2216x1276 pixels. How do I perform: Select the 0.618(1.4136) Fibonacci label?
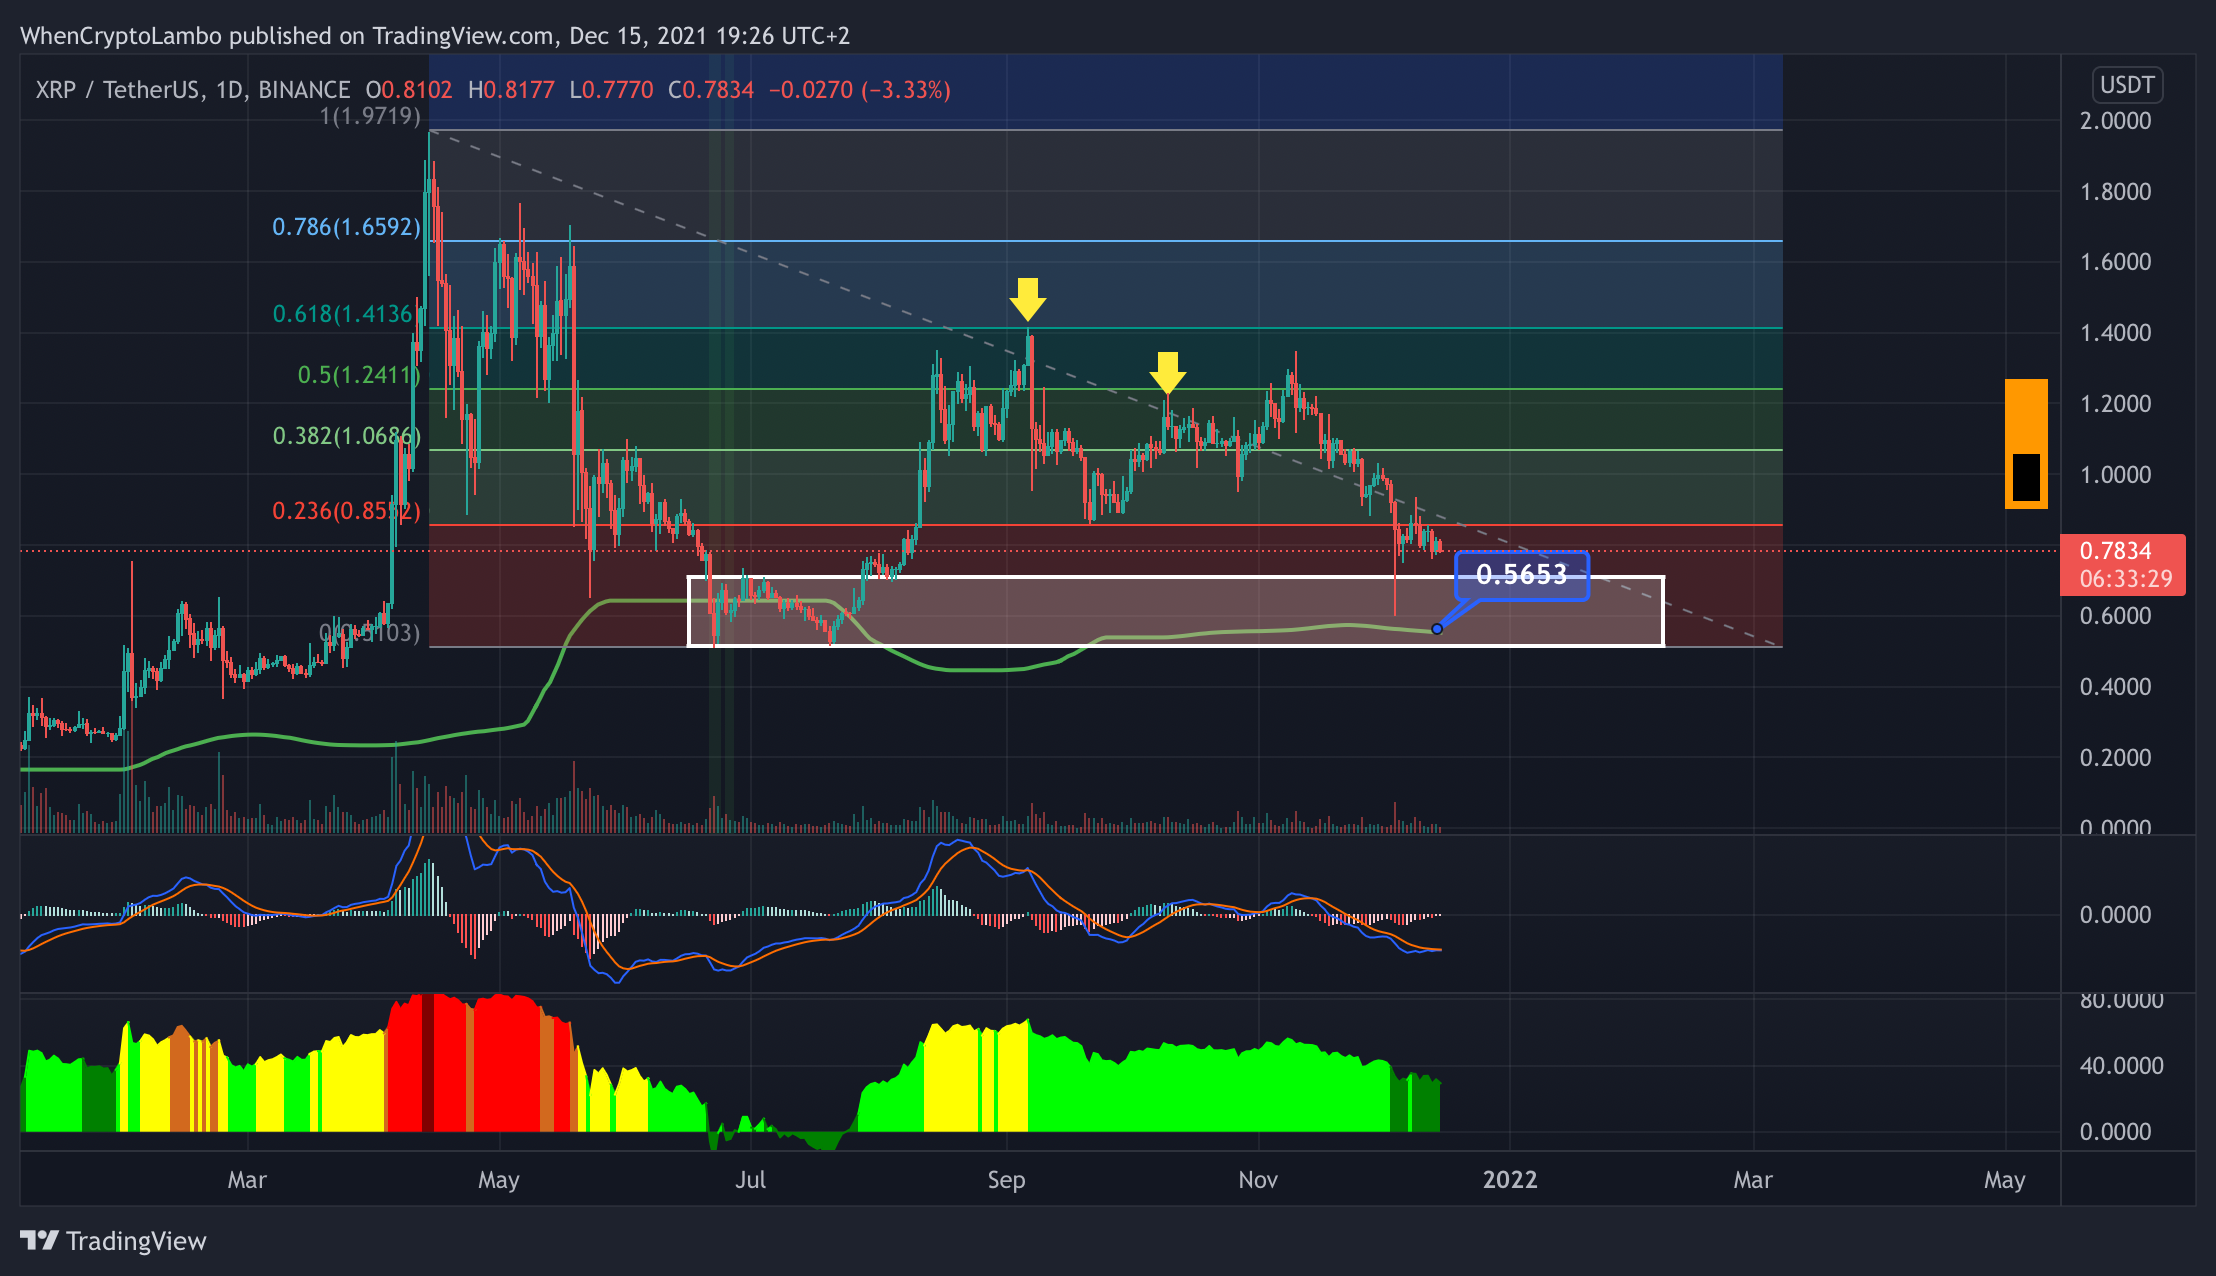[343, 314]
